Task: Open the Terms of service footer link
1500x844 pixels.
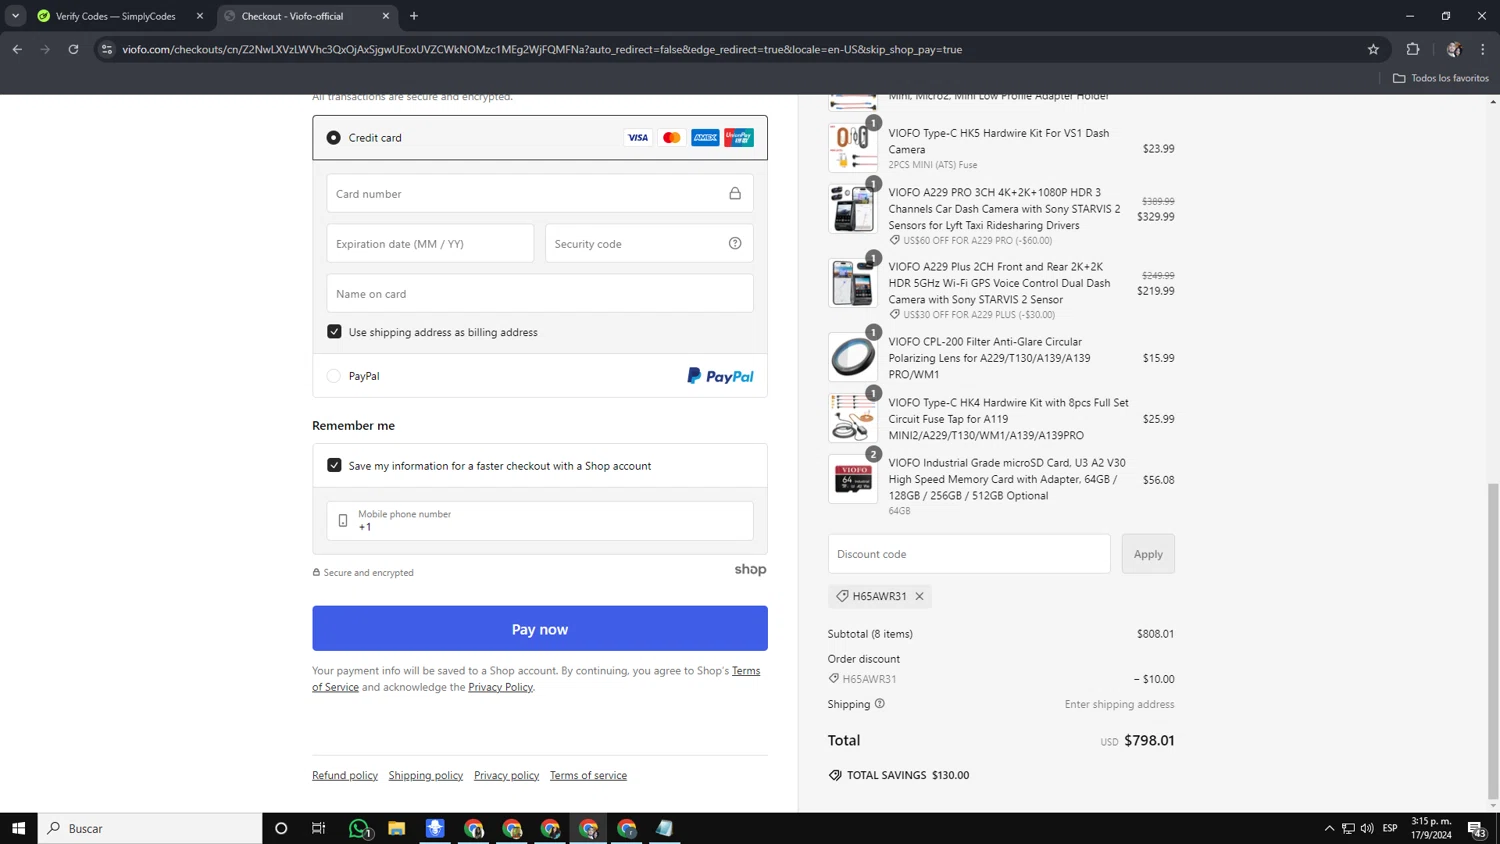Action: click(588, 776)
